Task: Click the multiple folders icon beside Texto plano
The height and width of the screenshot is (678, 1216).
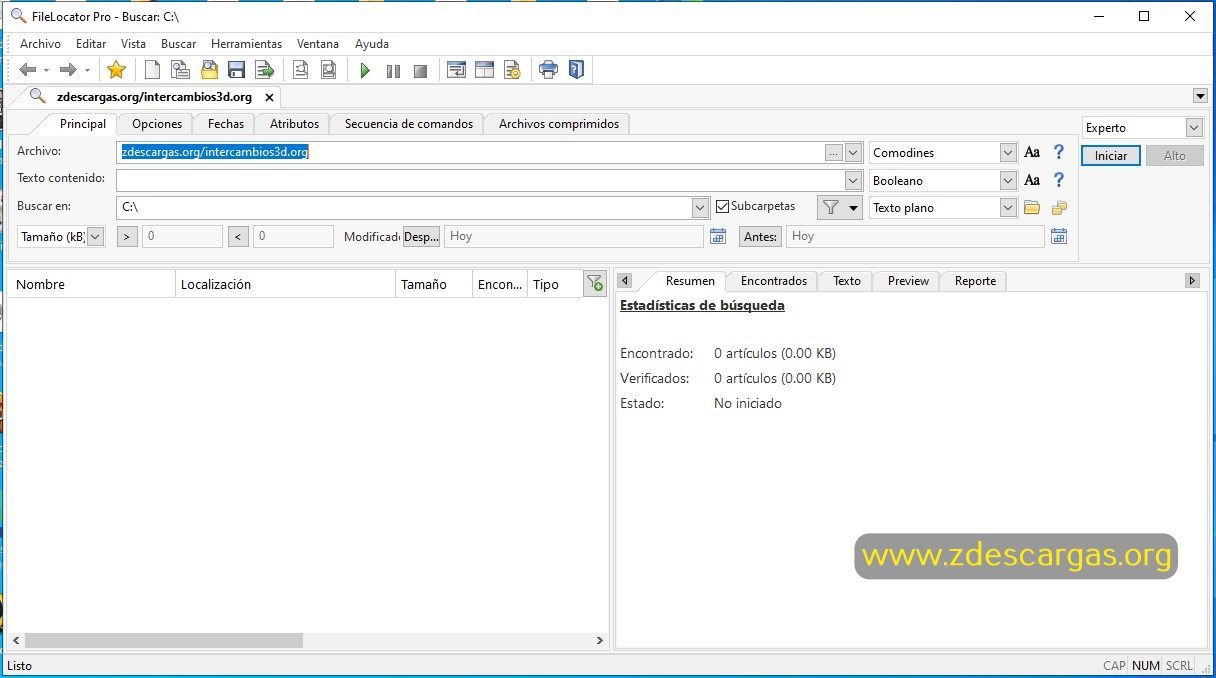Action: pos(1059,208)
